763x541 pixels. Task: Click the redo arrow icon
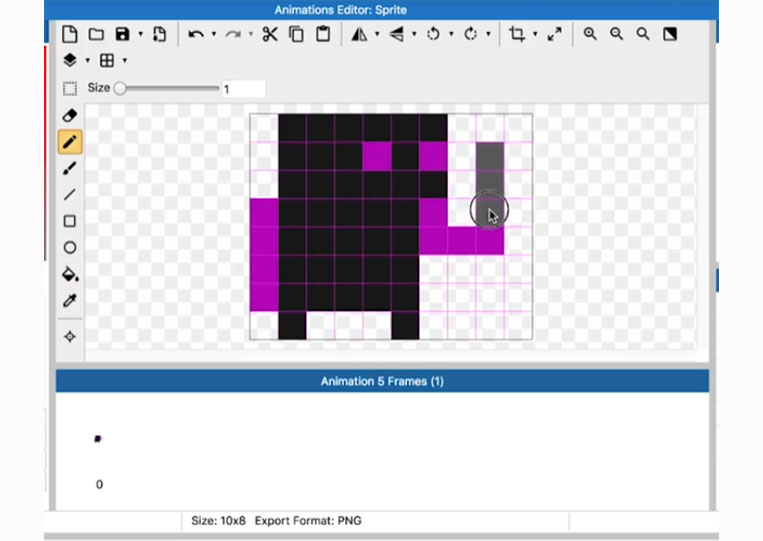[233, 34]
